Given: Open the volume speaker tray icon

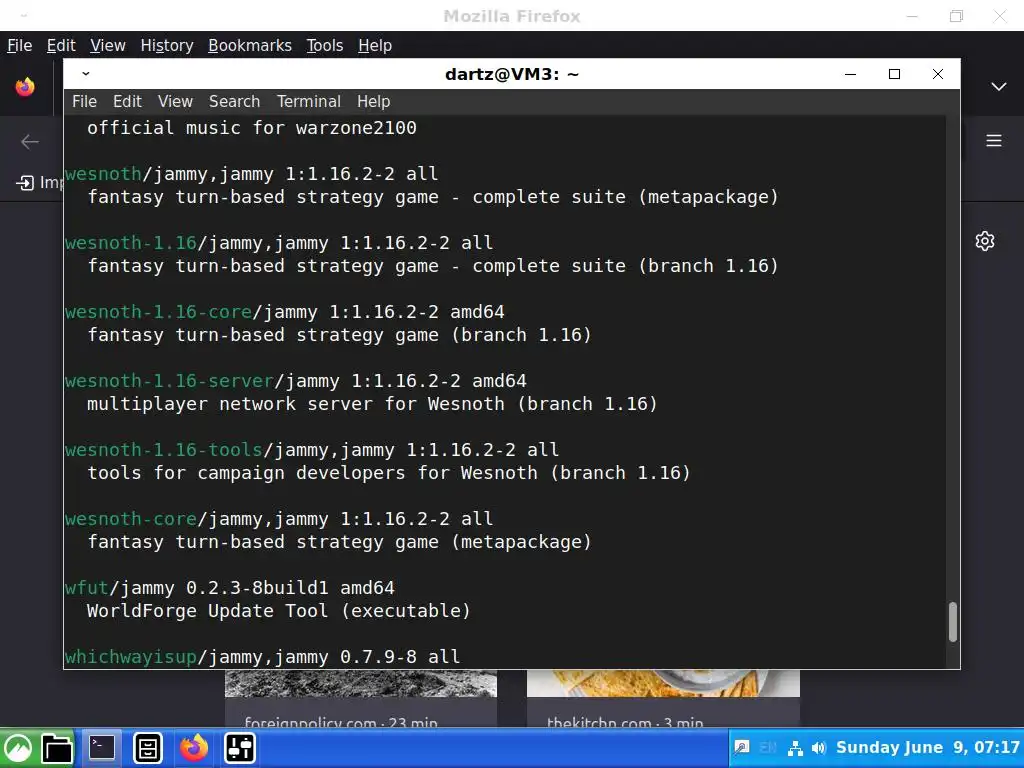Looking at the screenshot, I should (818, 748).
